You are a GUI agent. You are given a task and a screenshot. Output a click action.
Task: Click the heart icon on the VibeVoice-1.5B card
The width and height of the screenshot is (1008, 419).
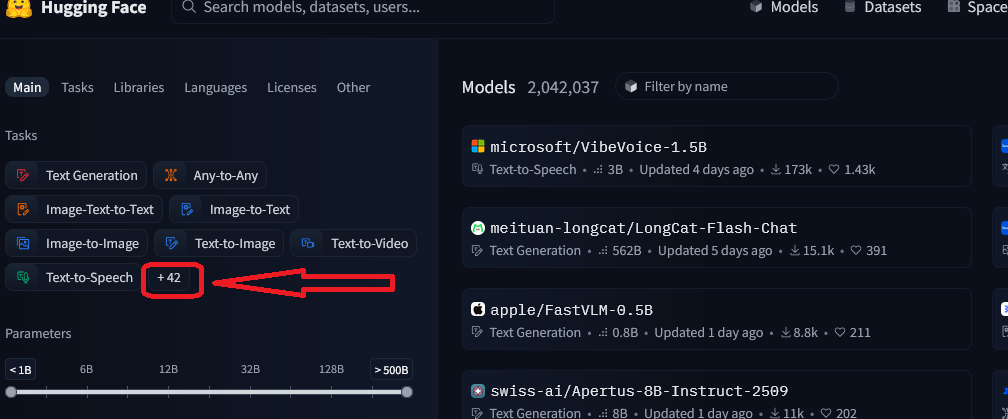pyautogui.click(x=834, y=170)
